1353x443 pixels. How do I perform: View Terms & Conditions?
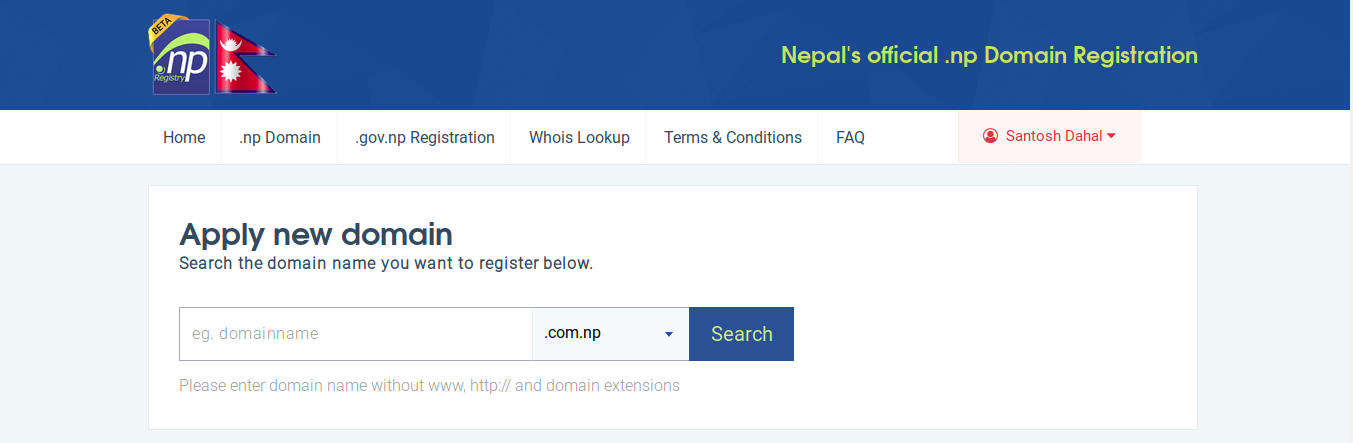tap(733, 137)
